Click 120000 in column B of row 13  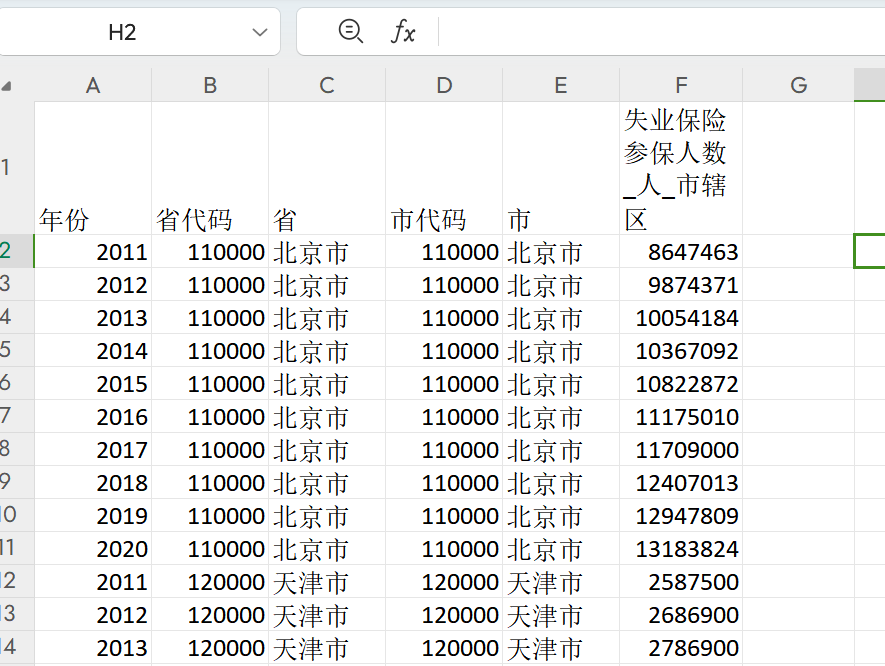pos(210,615)
